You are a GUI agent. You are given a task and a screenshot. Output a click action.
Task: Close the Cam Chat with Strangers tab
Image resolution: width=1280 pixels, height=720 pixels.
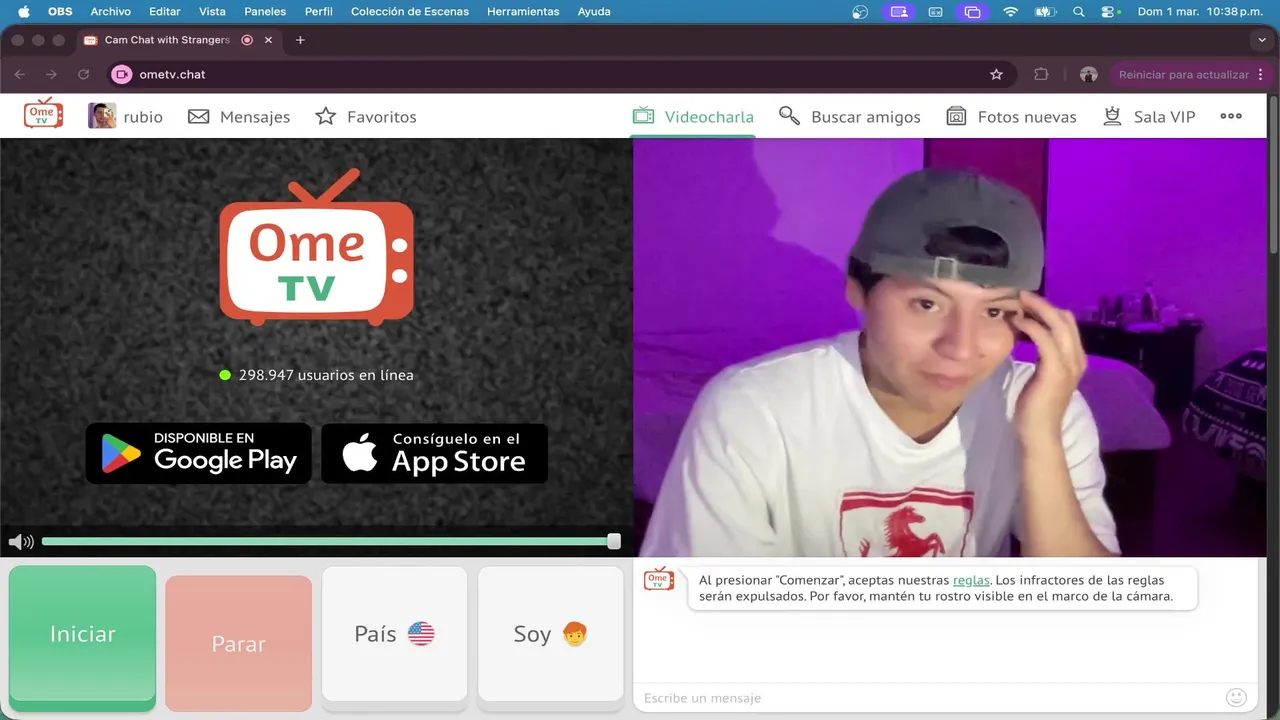point(269,40)
